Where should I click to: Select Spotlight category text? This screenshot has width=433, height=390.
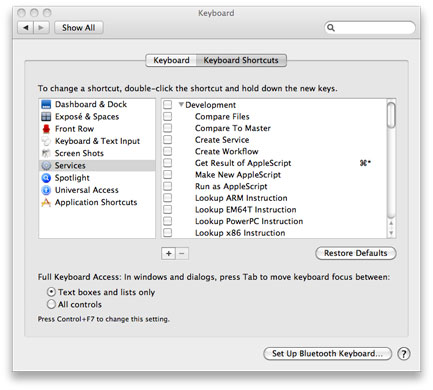pyautogui.click(x=72, y=178)
